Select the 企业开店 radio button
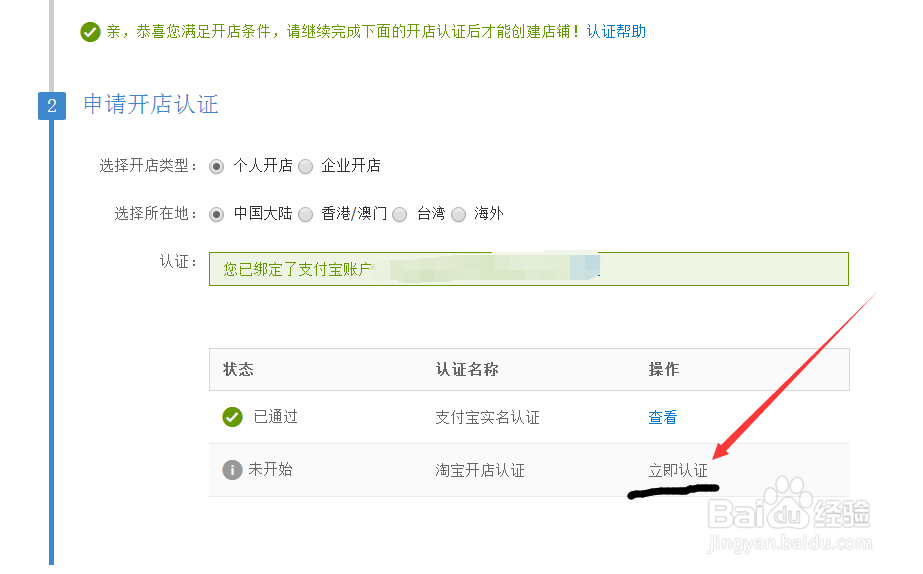Viewport: 923px width, 574px height. (x=306, y=167)
